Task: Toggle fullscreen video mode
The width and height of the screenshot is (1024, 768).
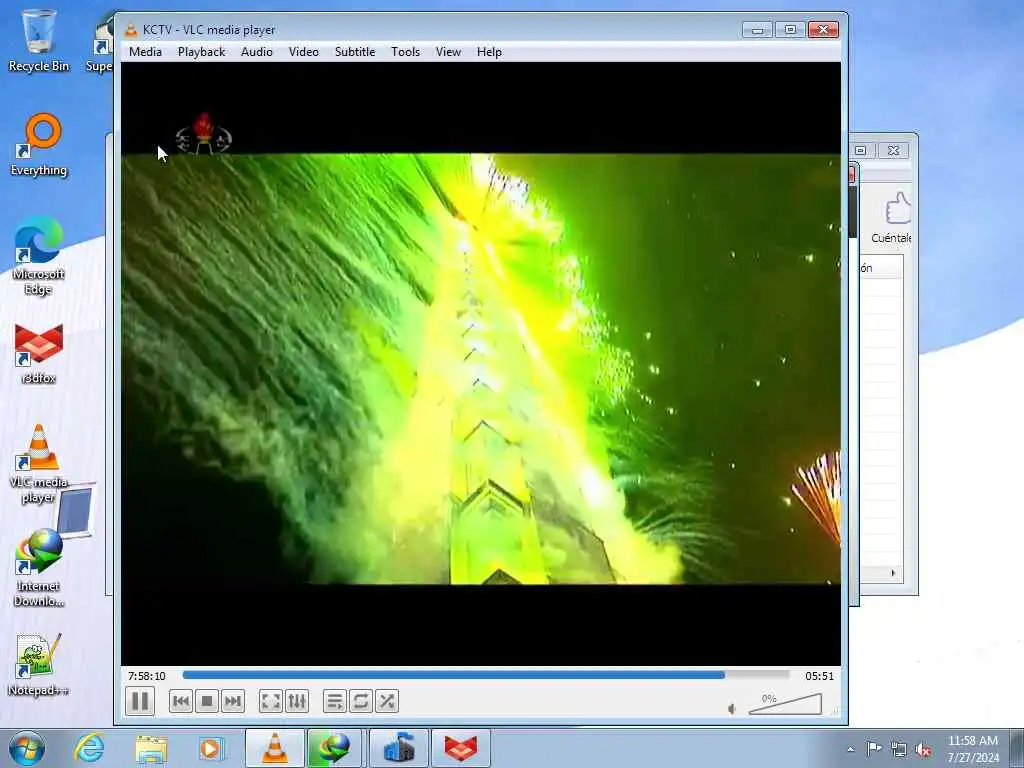Action: [x=270, y=701]
